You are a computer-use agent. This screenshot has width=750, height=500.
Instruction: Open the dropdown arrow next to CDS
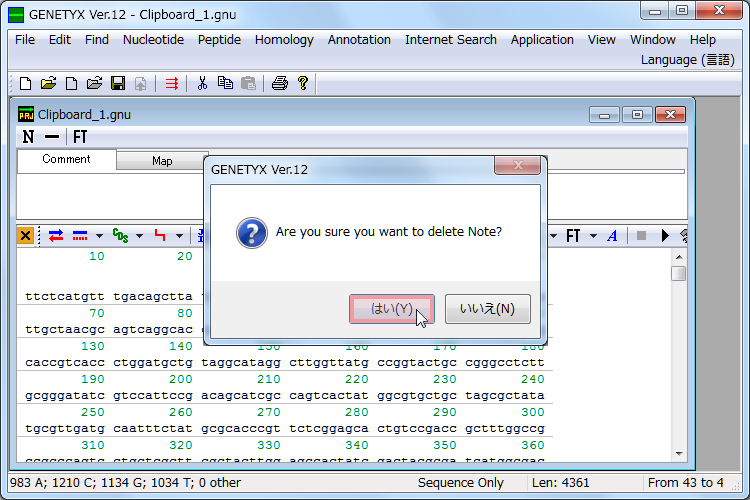coord(139,236)
